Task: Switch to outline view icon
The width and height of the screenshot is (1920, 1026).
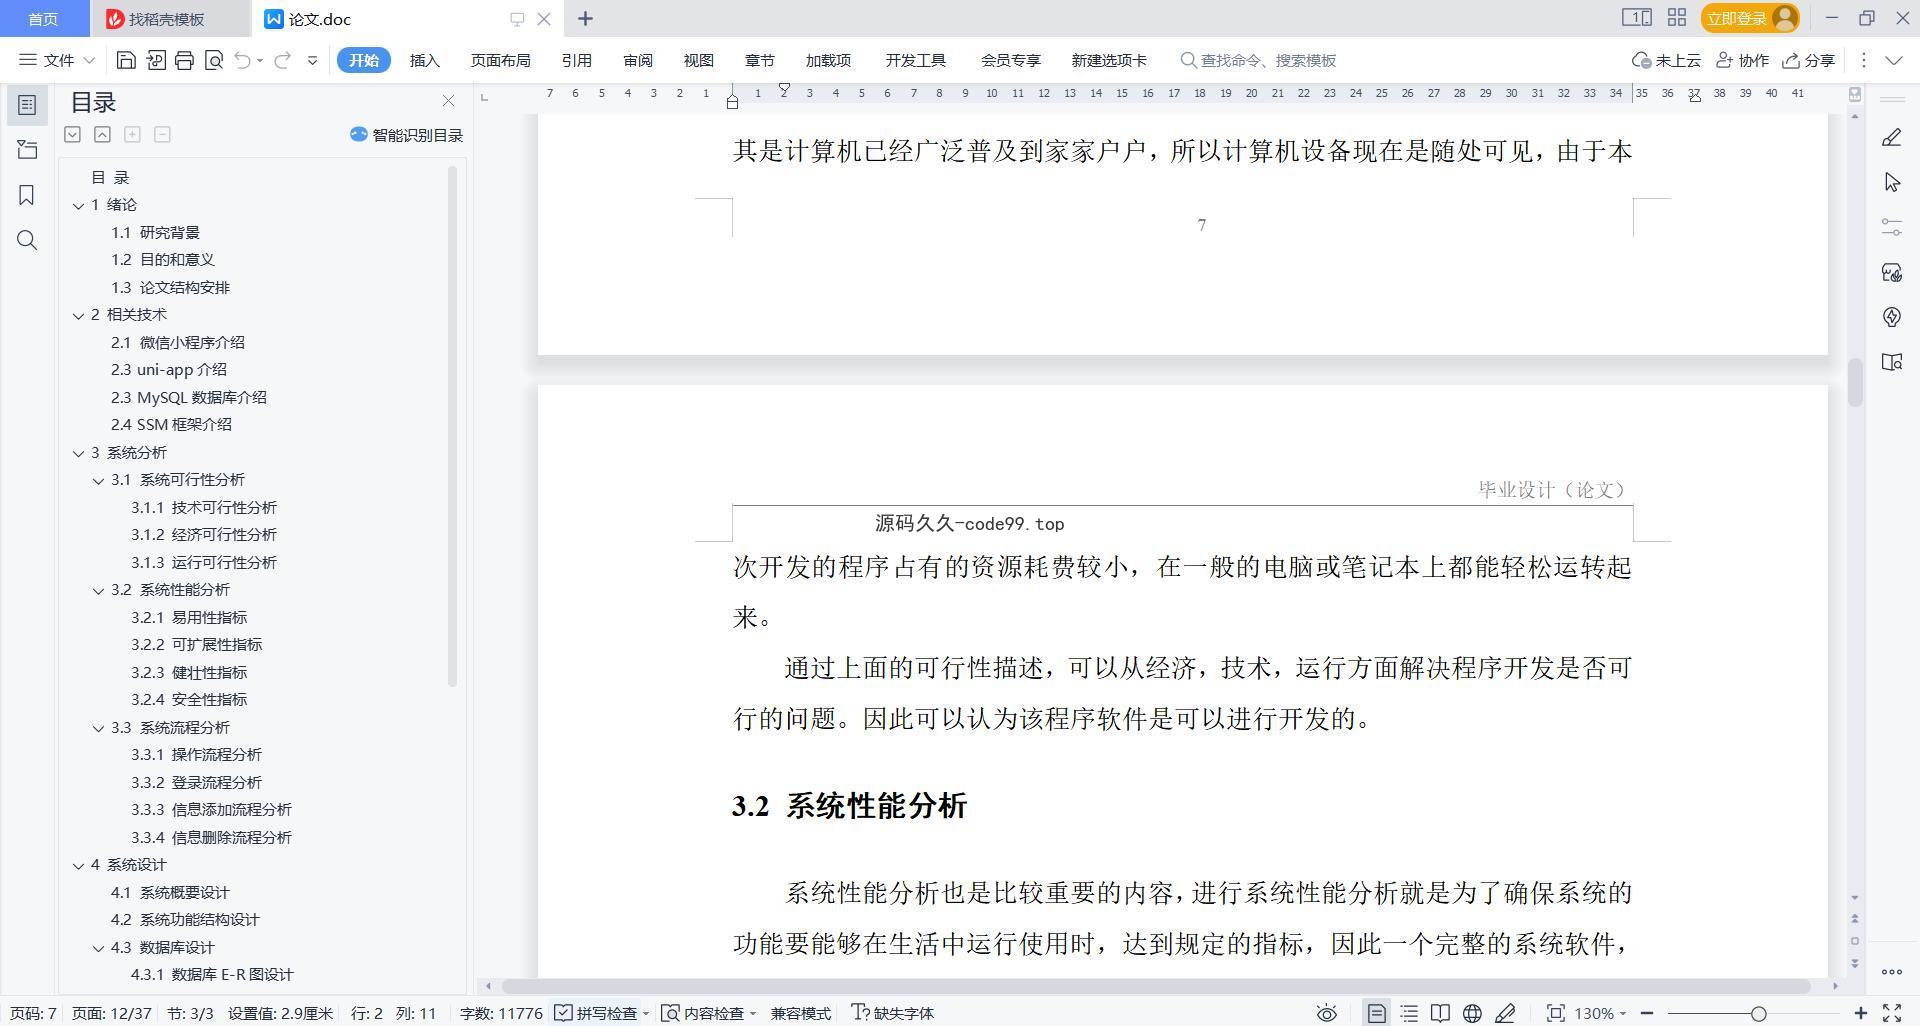Action: pos(1409,1013)
